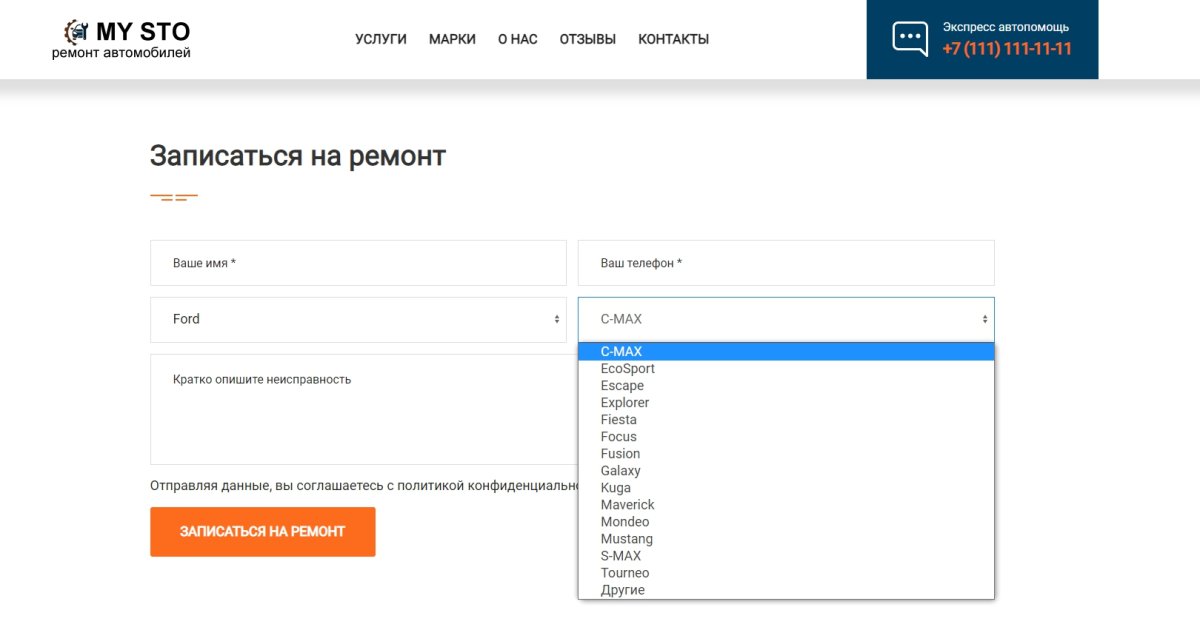This screenshot has height=630, width=1200.
Task: Choose EcoSport from model options
Action: pyautogui.click(x=628, y=368)
